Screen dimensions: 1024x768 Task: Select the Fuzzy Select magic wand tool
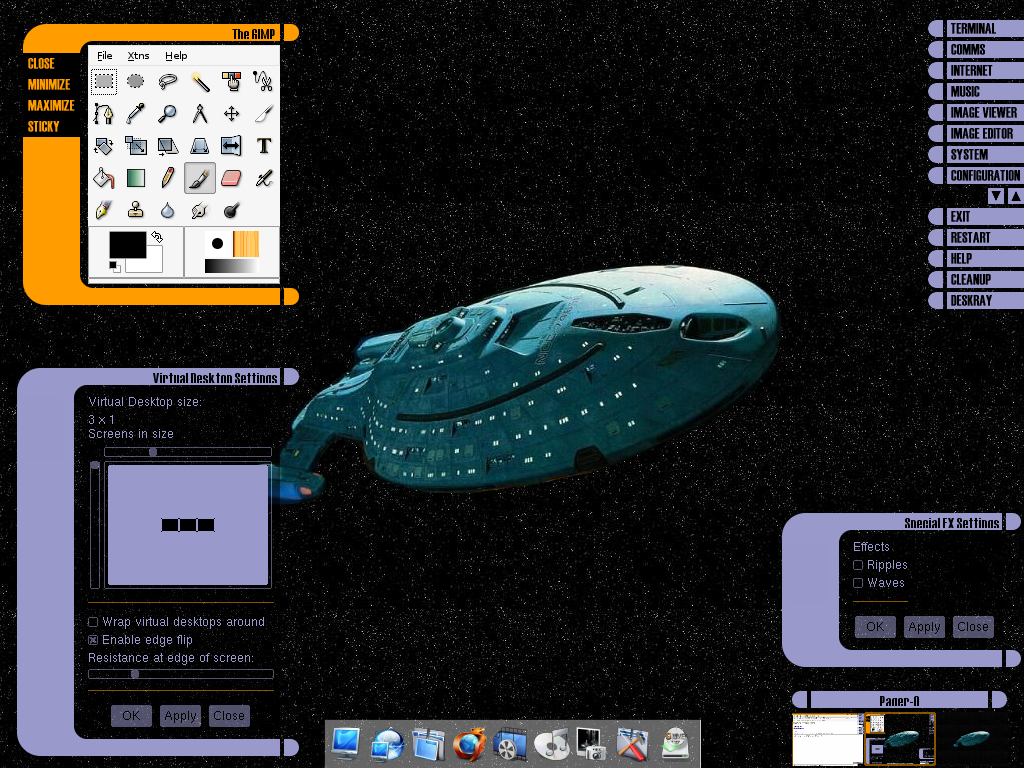(x=200, y=82)
